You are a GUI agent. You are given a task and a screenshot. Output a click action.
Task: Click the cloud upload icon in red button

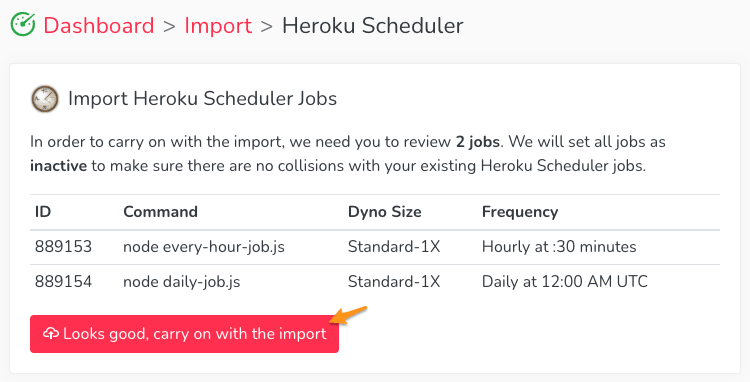click(51, 333)
